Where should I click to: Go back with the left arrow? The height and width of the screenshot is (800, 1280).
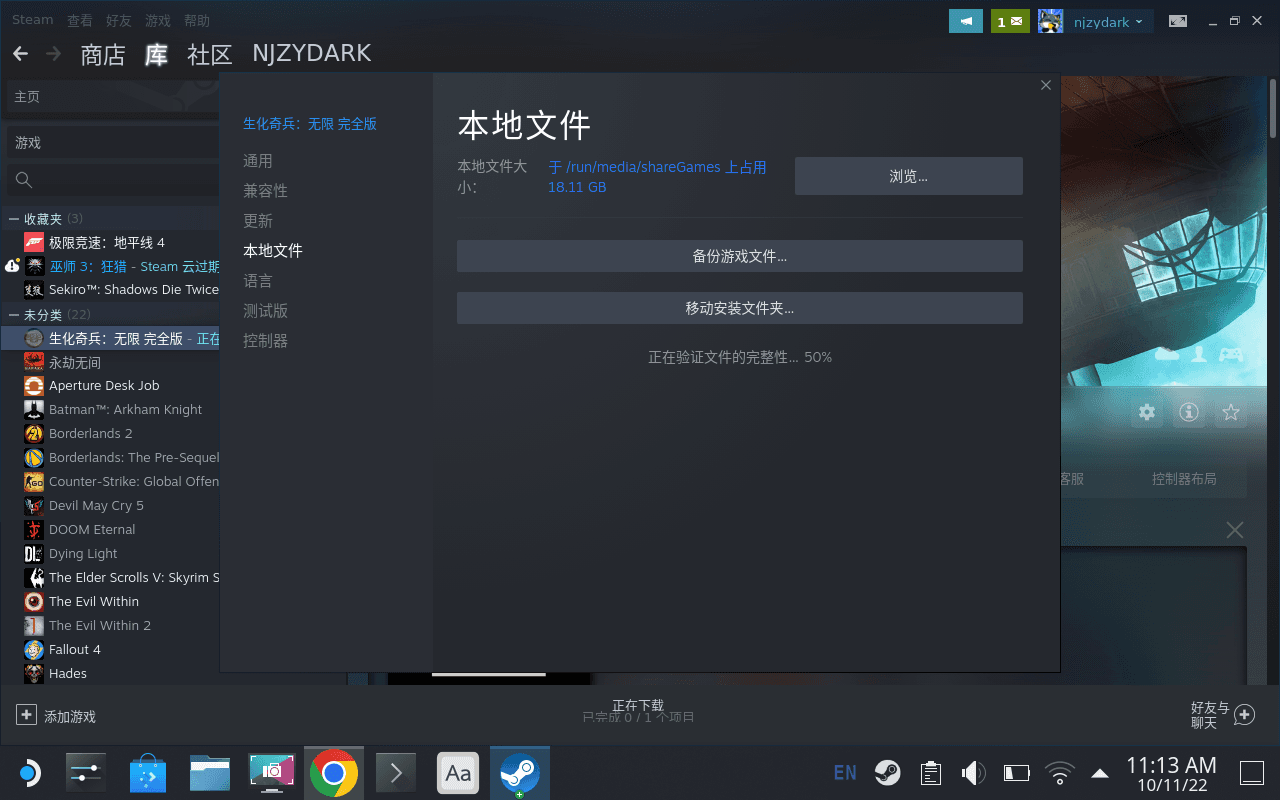[x=20, y=53]
